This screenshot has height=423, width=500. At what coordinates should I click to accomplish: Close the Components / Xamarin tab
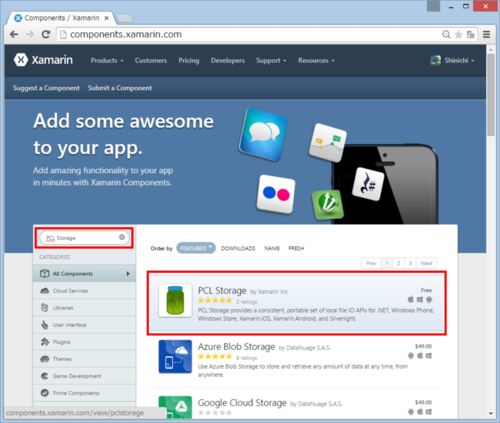click(x=107, y=18)
